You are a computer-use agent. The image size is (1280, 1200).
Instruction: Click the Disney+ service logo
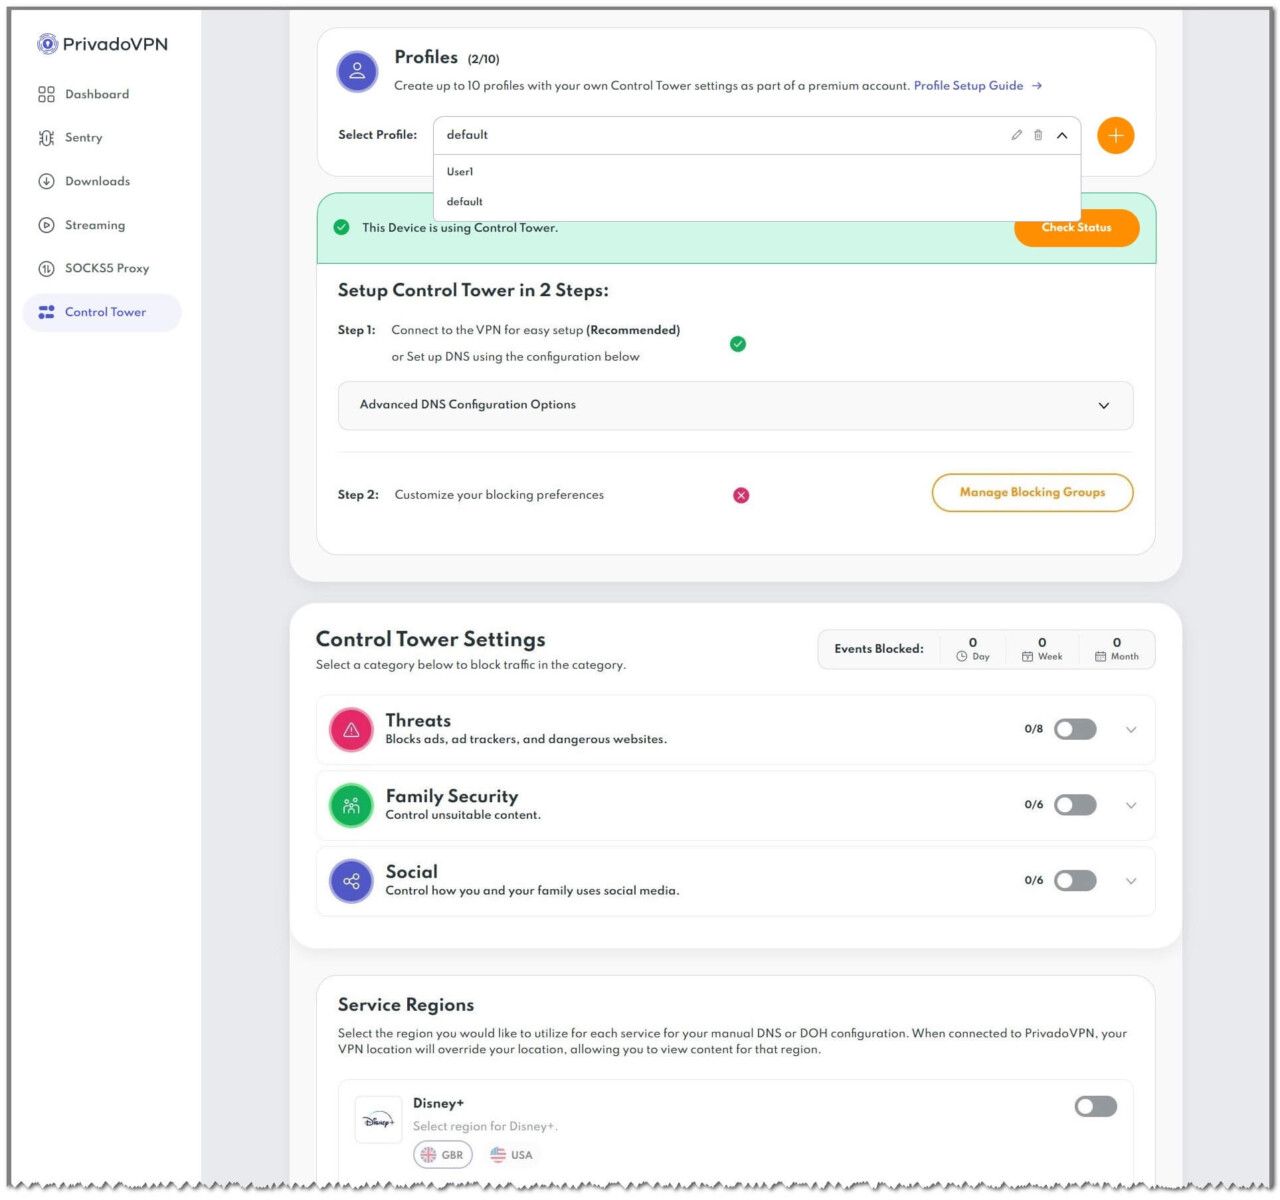[378, 1122]
